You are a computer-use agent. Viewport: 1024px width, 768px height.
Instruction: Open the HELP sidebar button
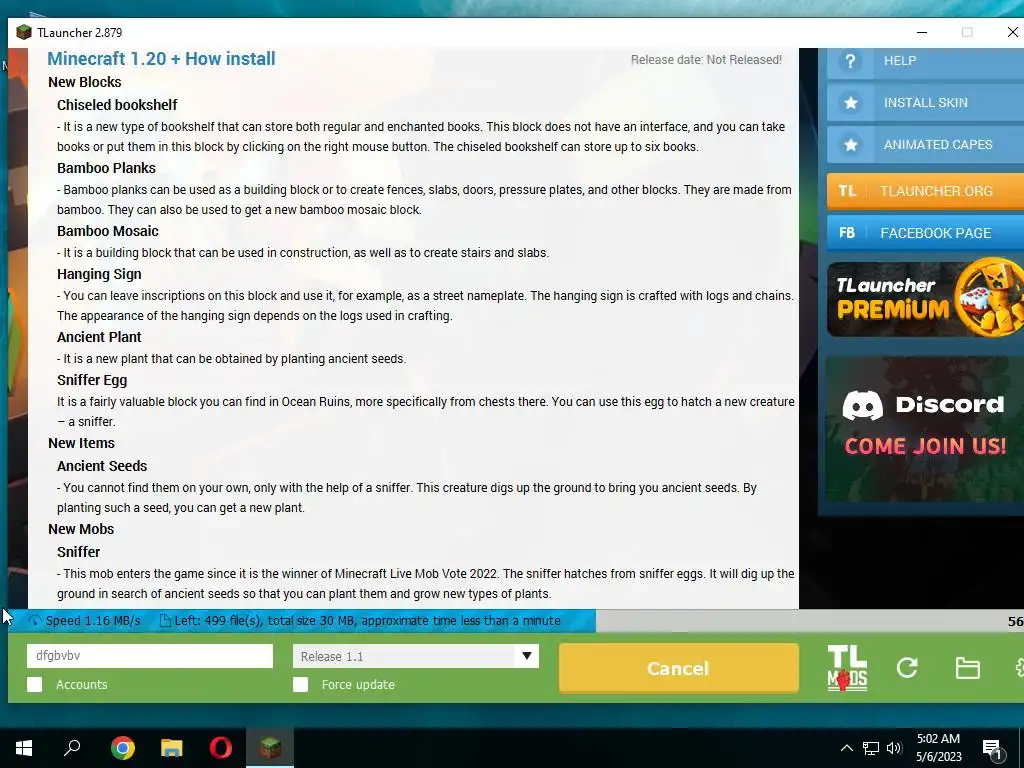click(x=925, y=61)
